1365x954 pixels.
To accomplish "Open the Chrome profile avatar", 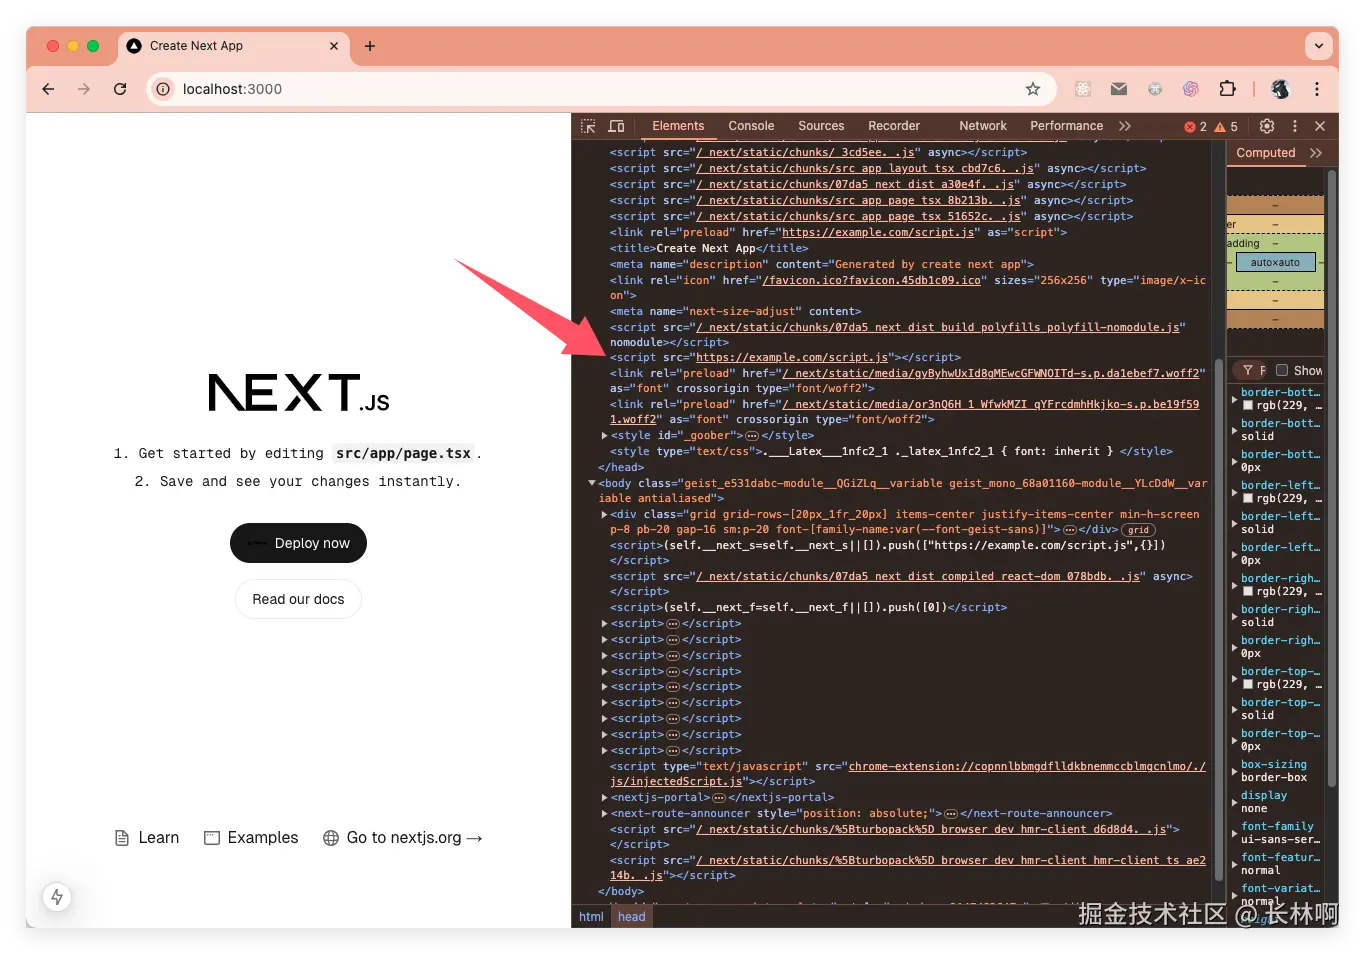I will coord(1281,89).
